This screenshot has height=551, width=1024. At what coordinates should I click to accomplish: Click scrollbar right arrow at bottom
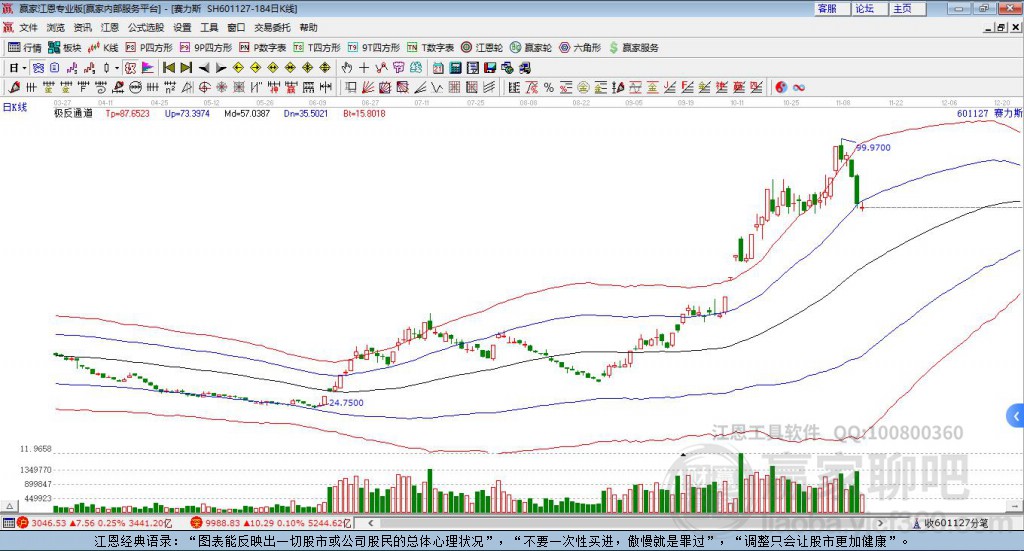tap(880, 523)
